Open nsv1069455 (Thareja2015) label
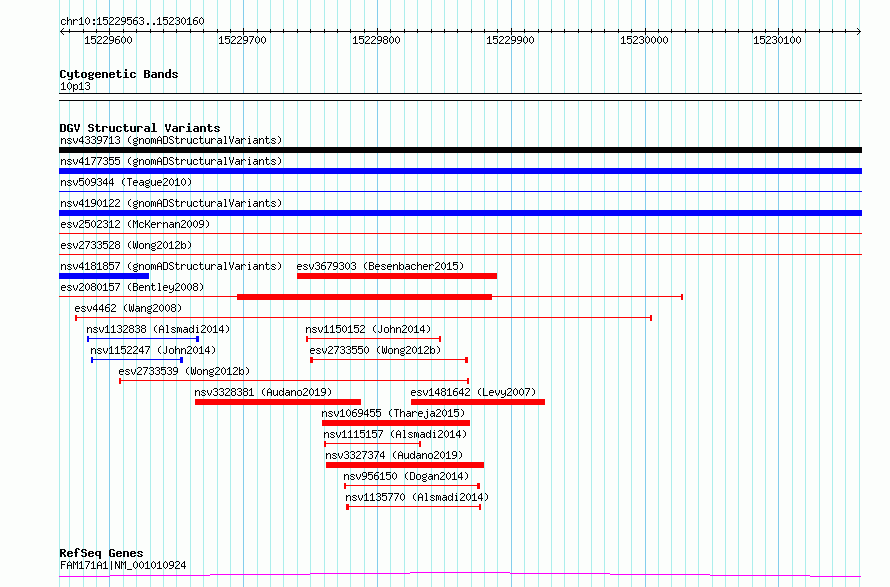Viewport: 890px width, 587px height. click(393, 413)
